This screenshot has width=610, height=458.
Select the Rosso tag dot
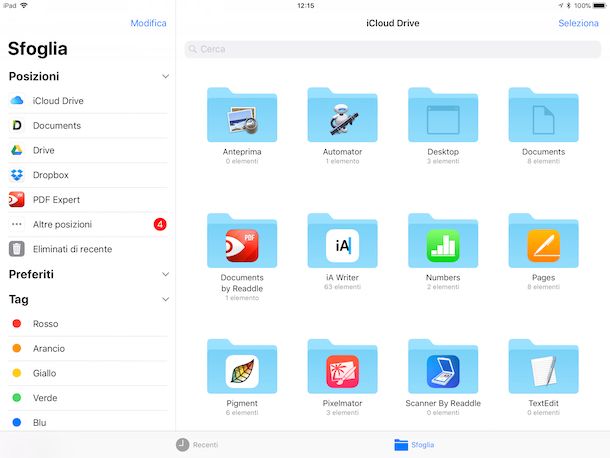tap(17, 323)
